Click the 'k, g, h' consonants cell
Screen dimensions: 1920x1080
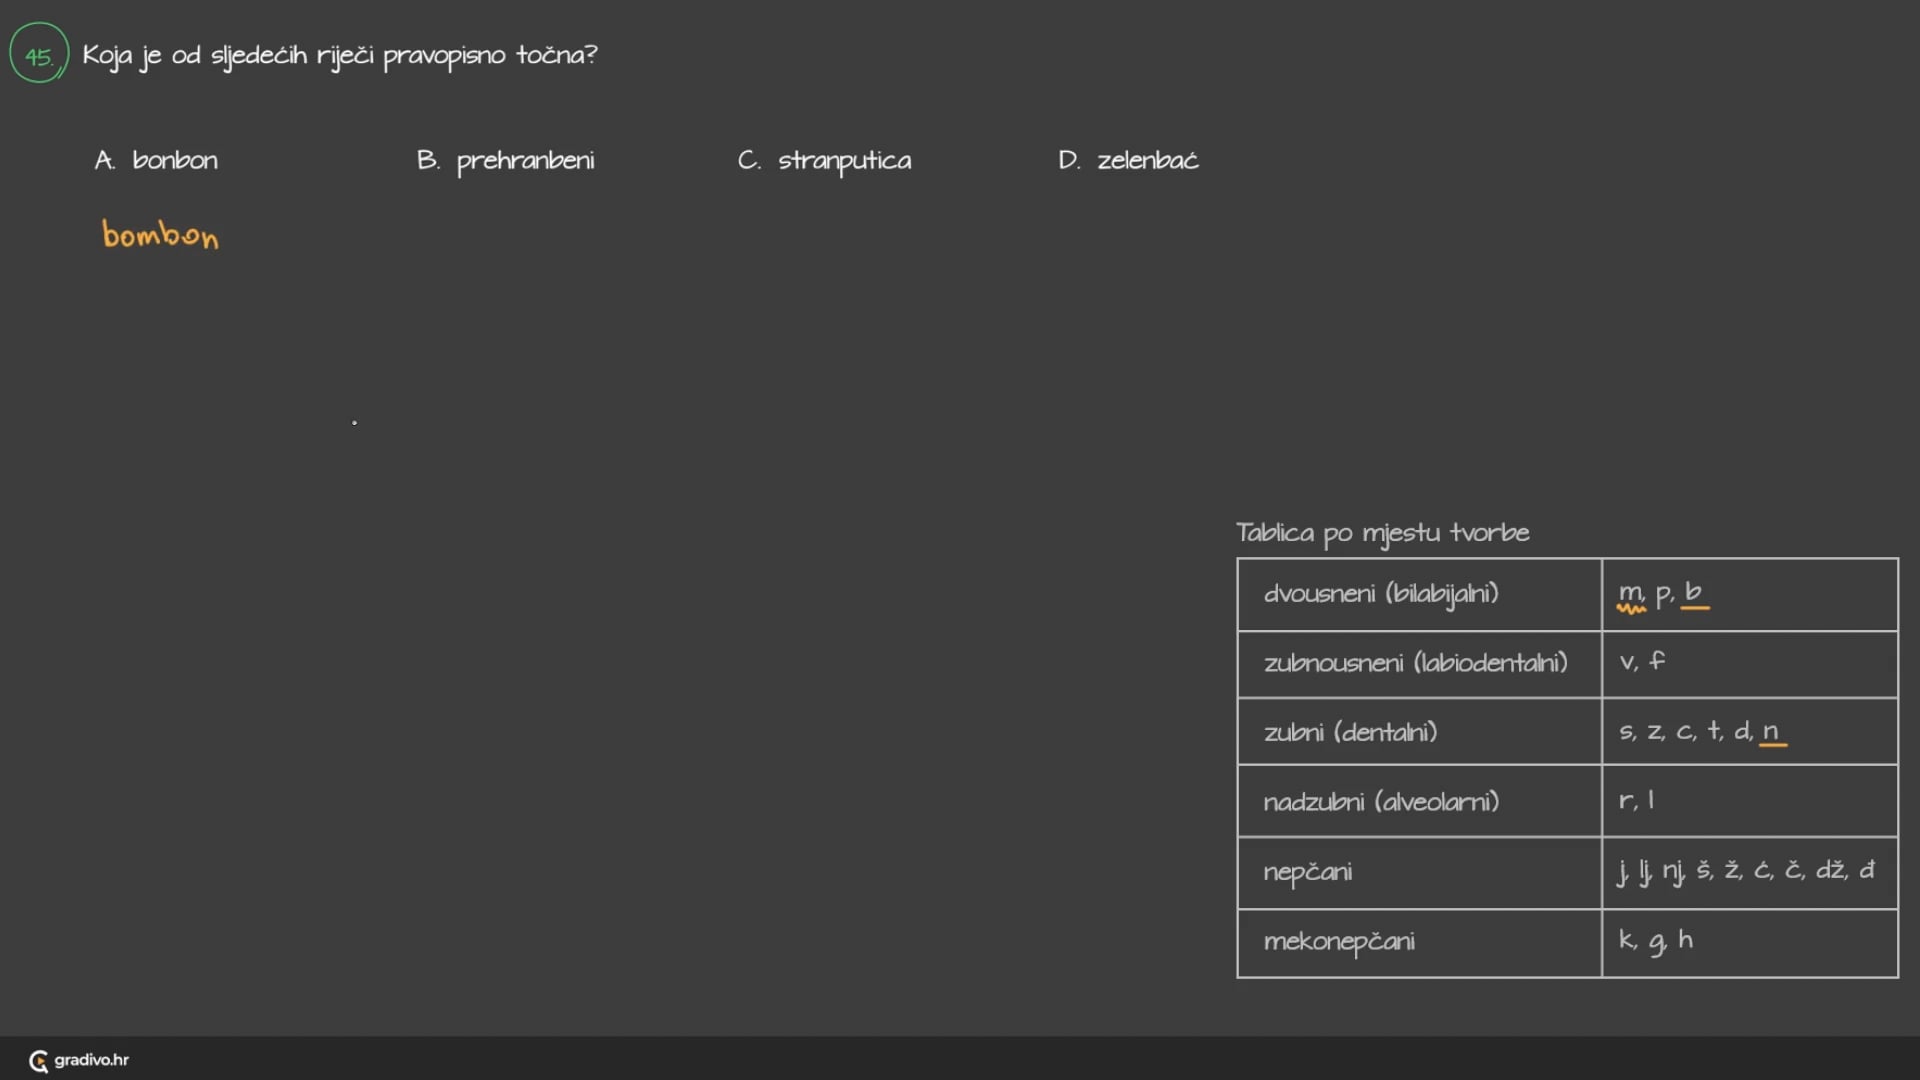(x=1656, y=941)
